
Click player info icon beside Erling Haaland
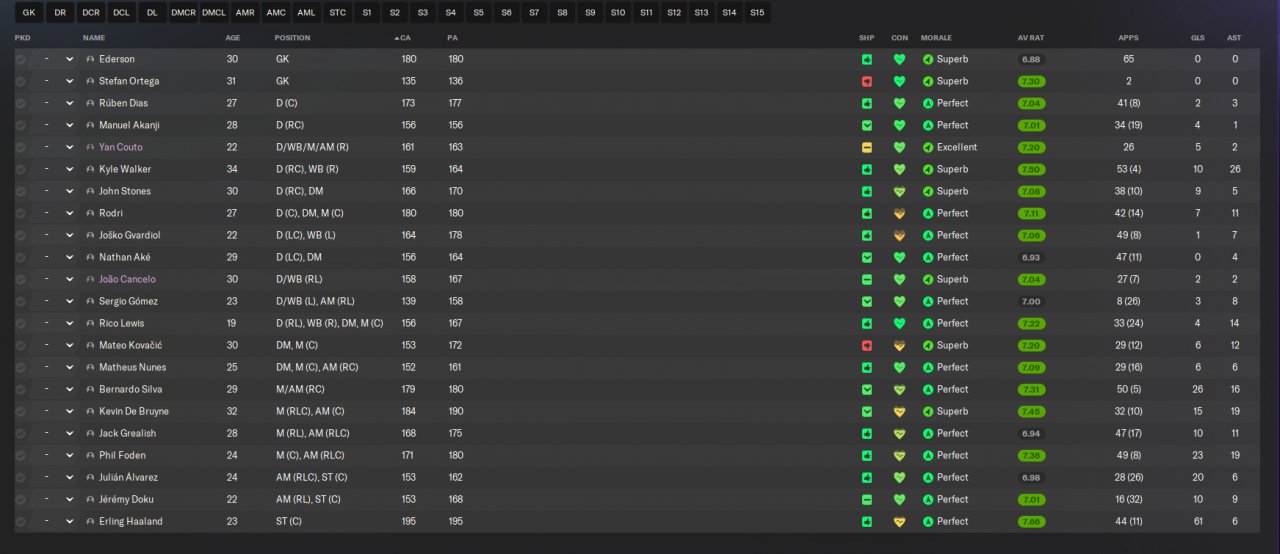pos(90,521)
